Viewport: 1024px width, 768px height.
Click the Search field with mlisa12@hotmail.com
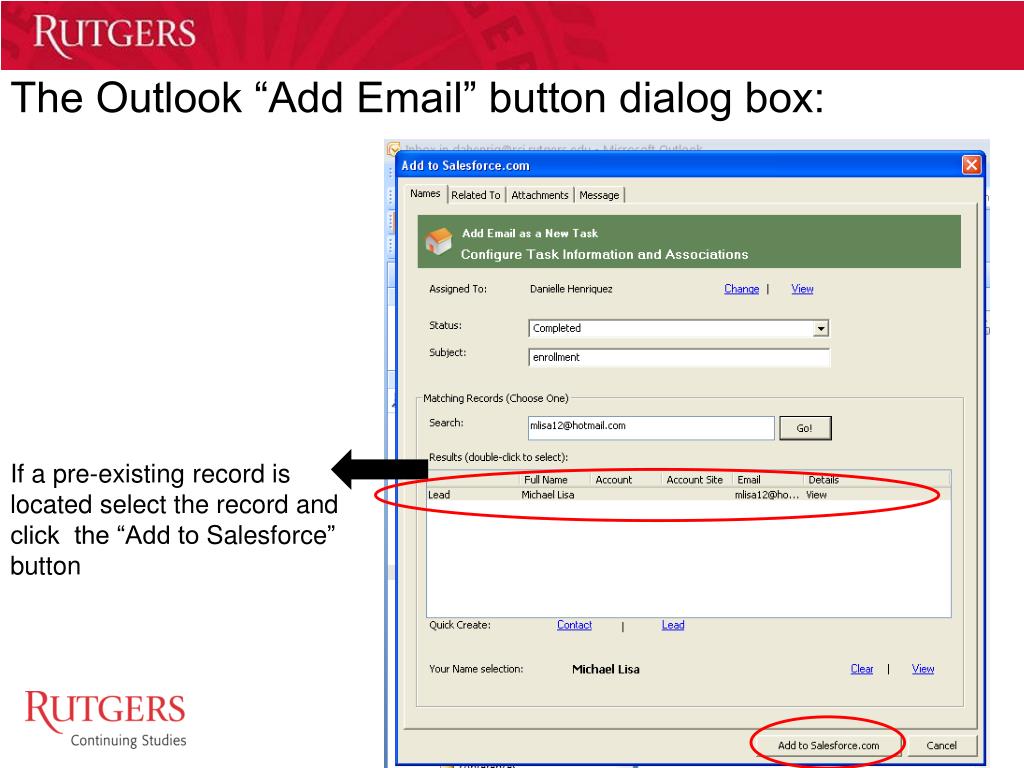point(651,426)
